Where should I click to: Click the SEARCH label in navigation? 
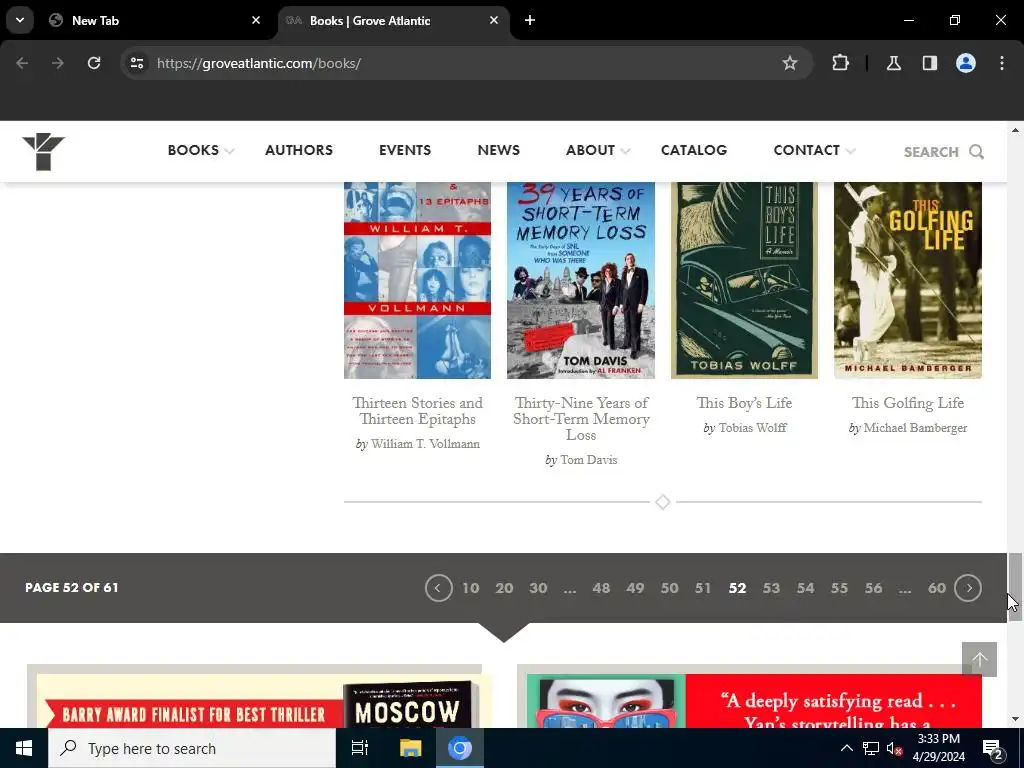point(931,152)
